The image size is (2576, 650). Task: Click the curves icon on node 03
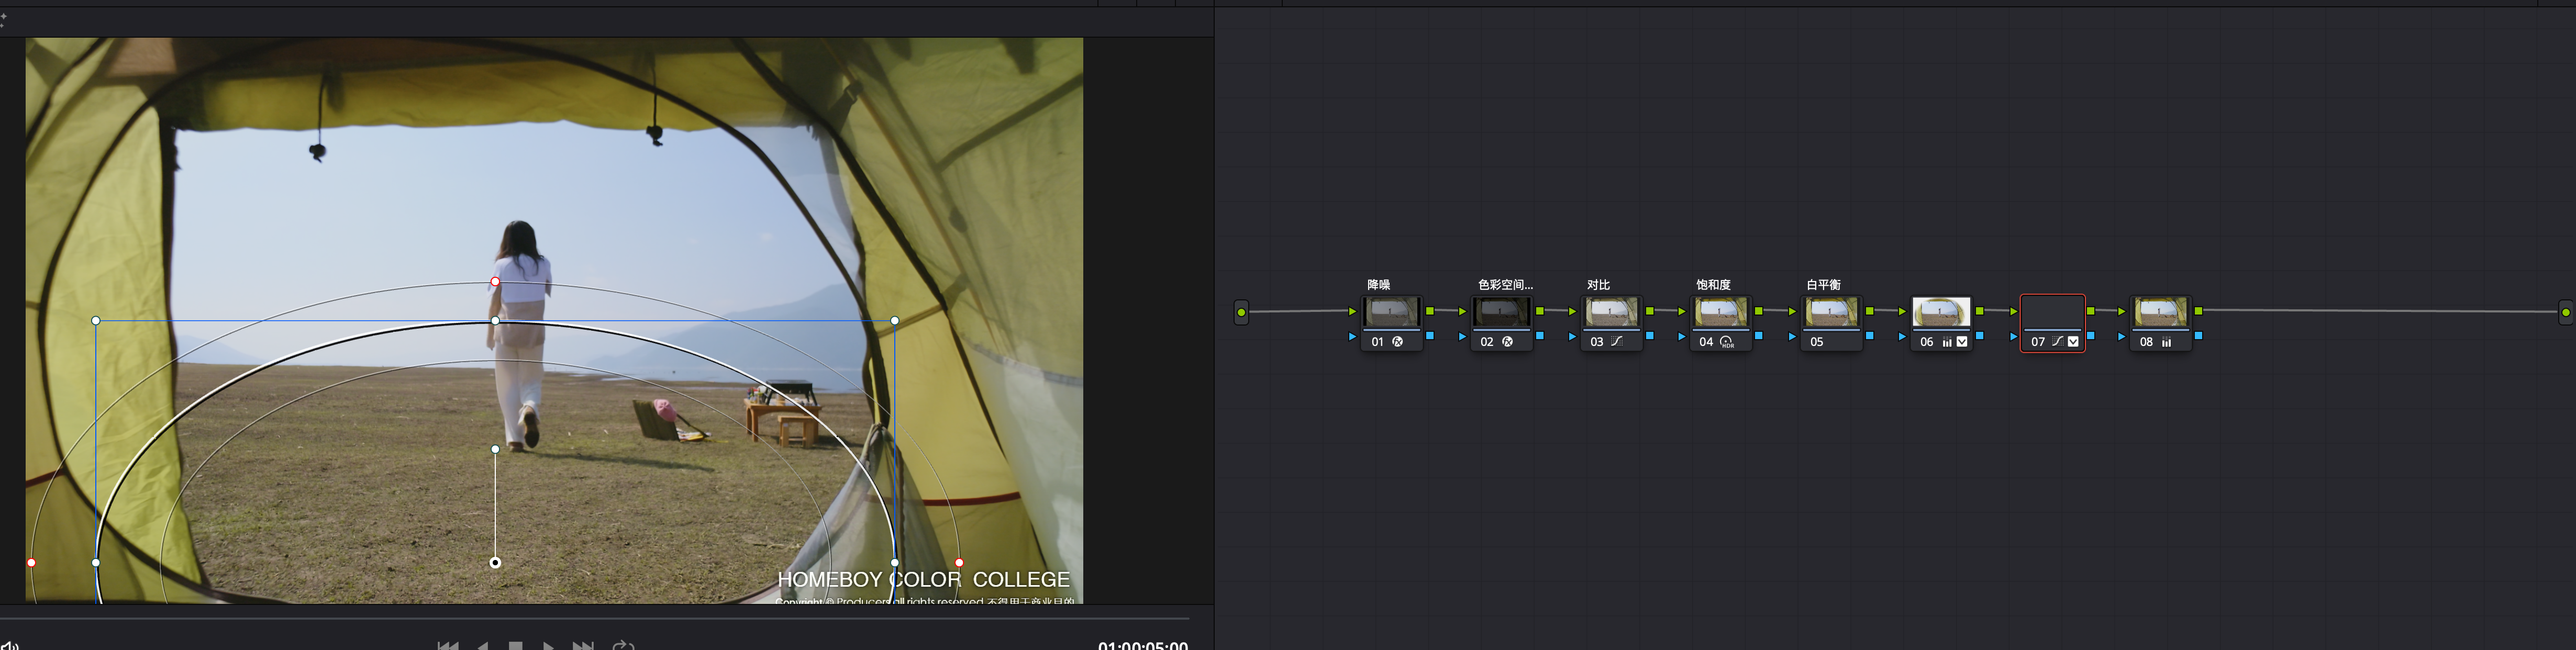point(1617,342)
